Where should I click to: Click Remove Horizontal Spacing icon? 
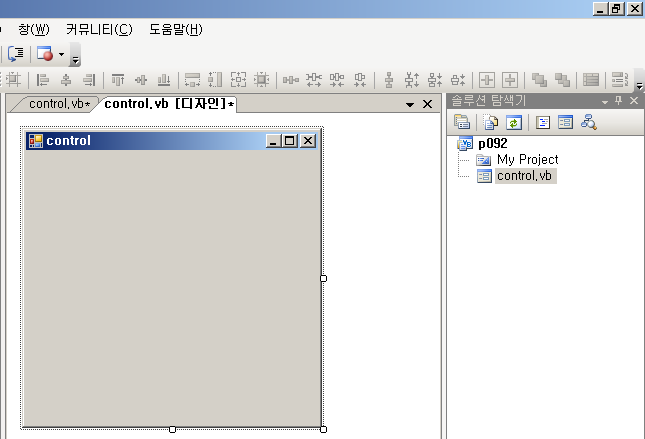pyautogui.click(x=360, y=79)
